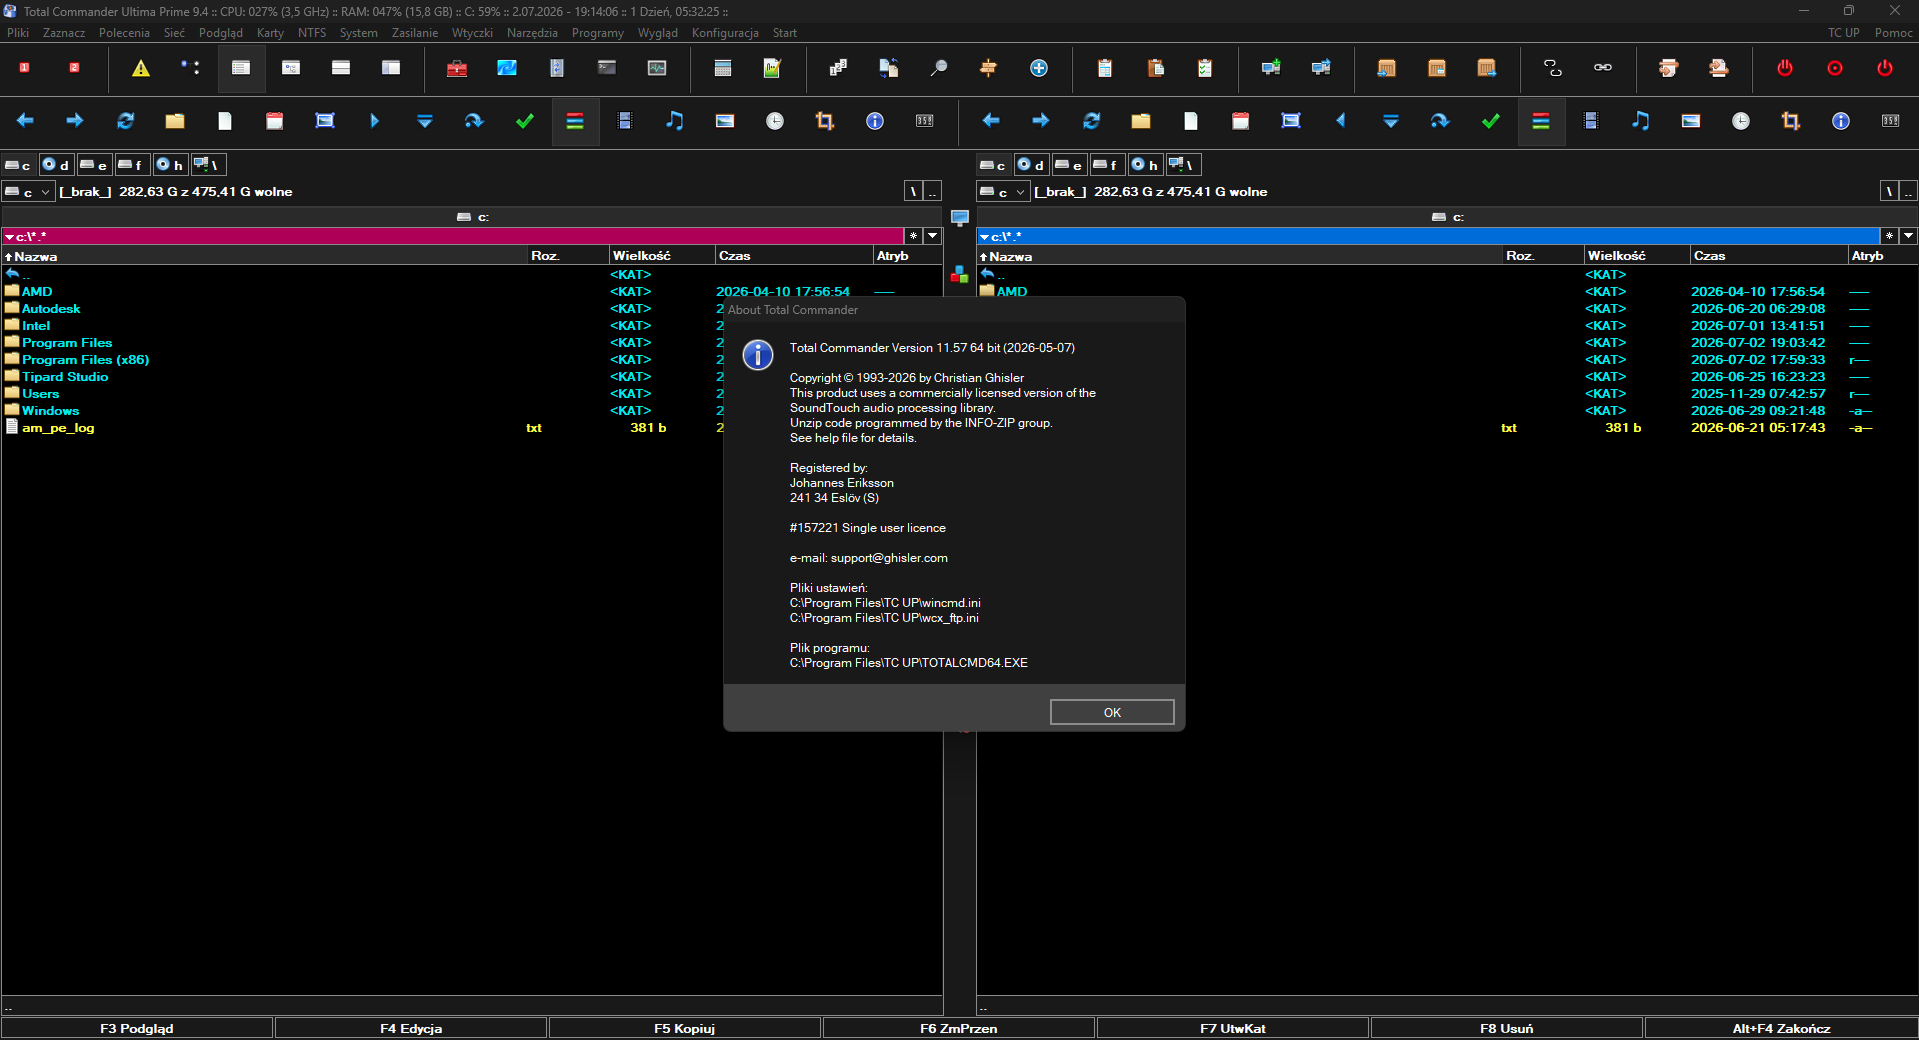Select drive e in the left drive bar
The width and height of the screenshot is (1919, 1040).
(x=93, y=165)
